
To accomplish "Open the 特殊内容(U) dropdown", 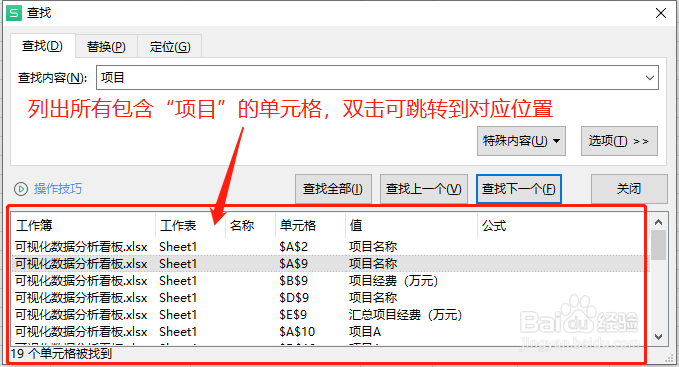I will (x=521, y=141).
